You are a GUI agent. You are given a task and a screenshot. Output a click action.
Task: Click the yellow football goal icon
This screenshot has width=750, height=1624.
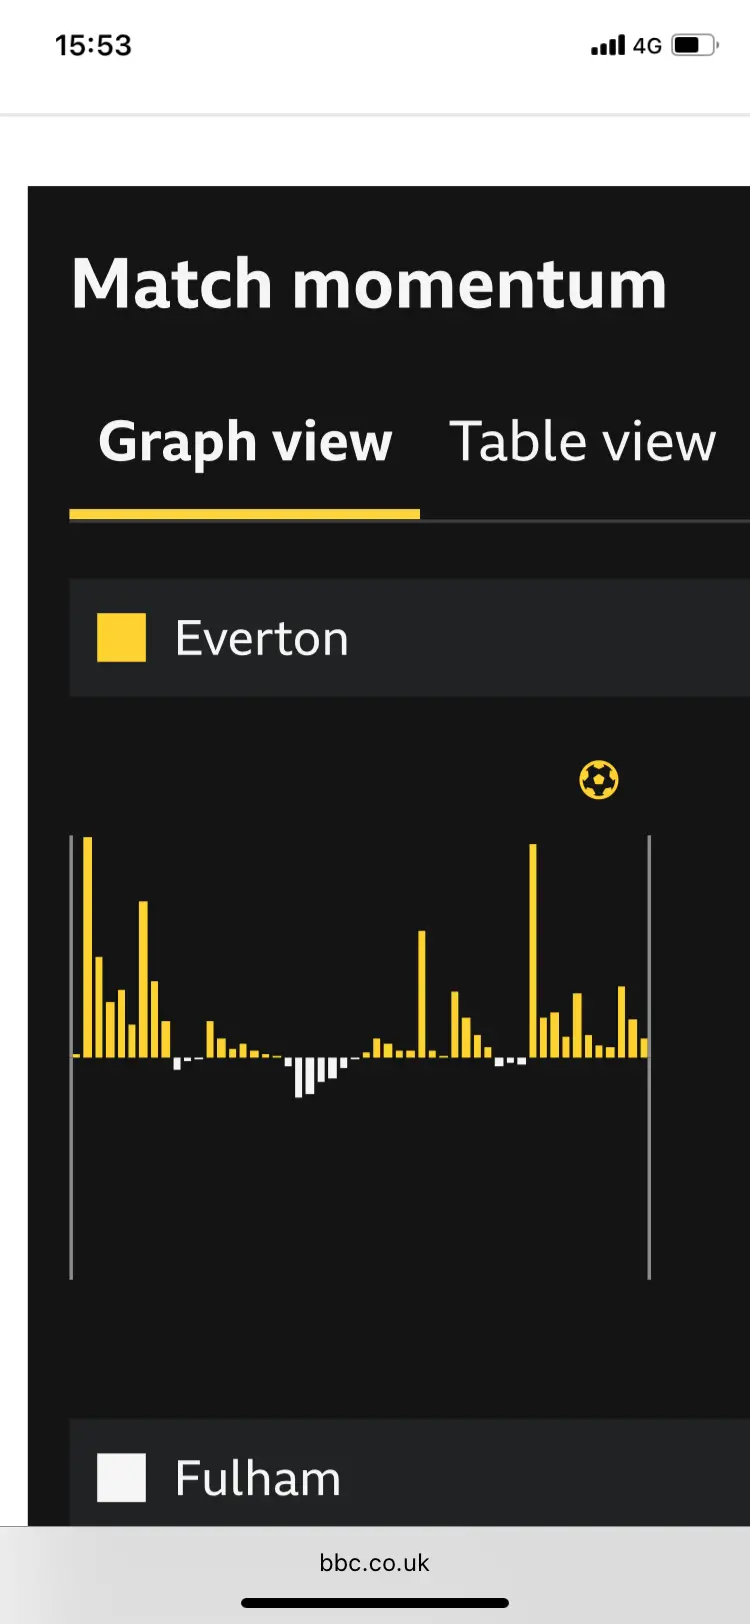pyautogui.click(x=599, y=780)
